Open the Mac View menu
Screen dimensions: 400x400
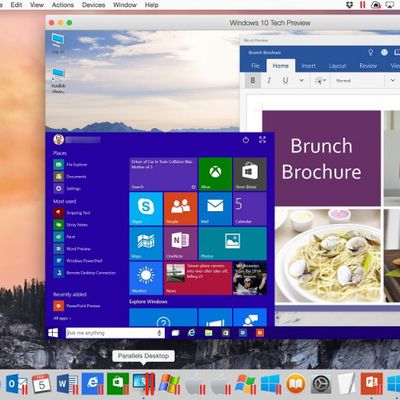pos(37,5)
